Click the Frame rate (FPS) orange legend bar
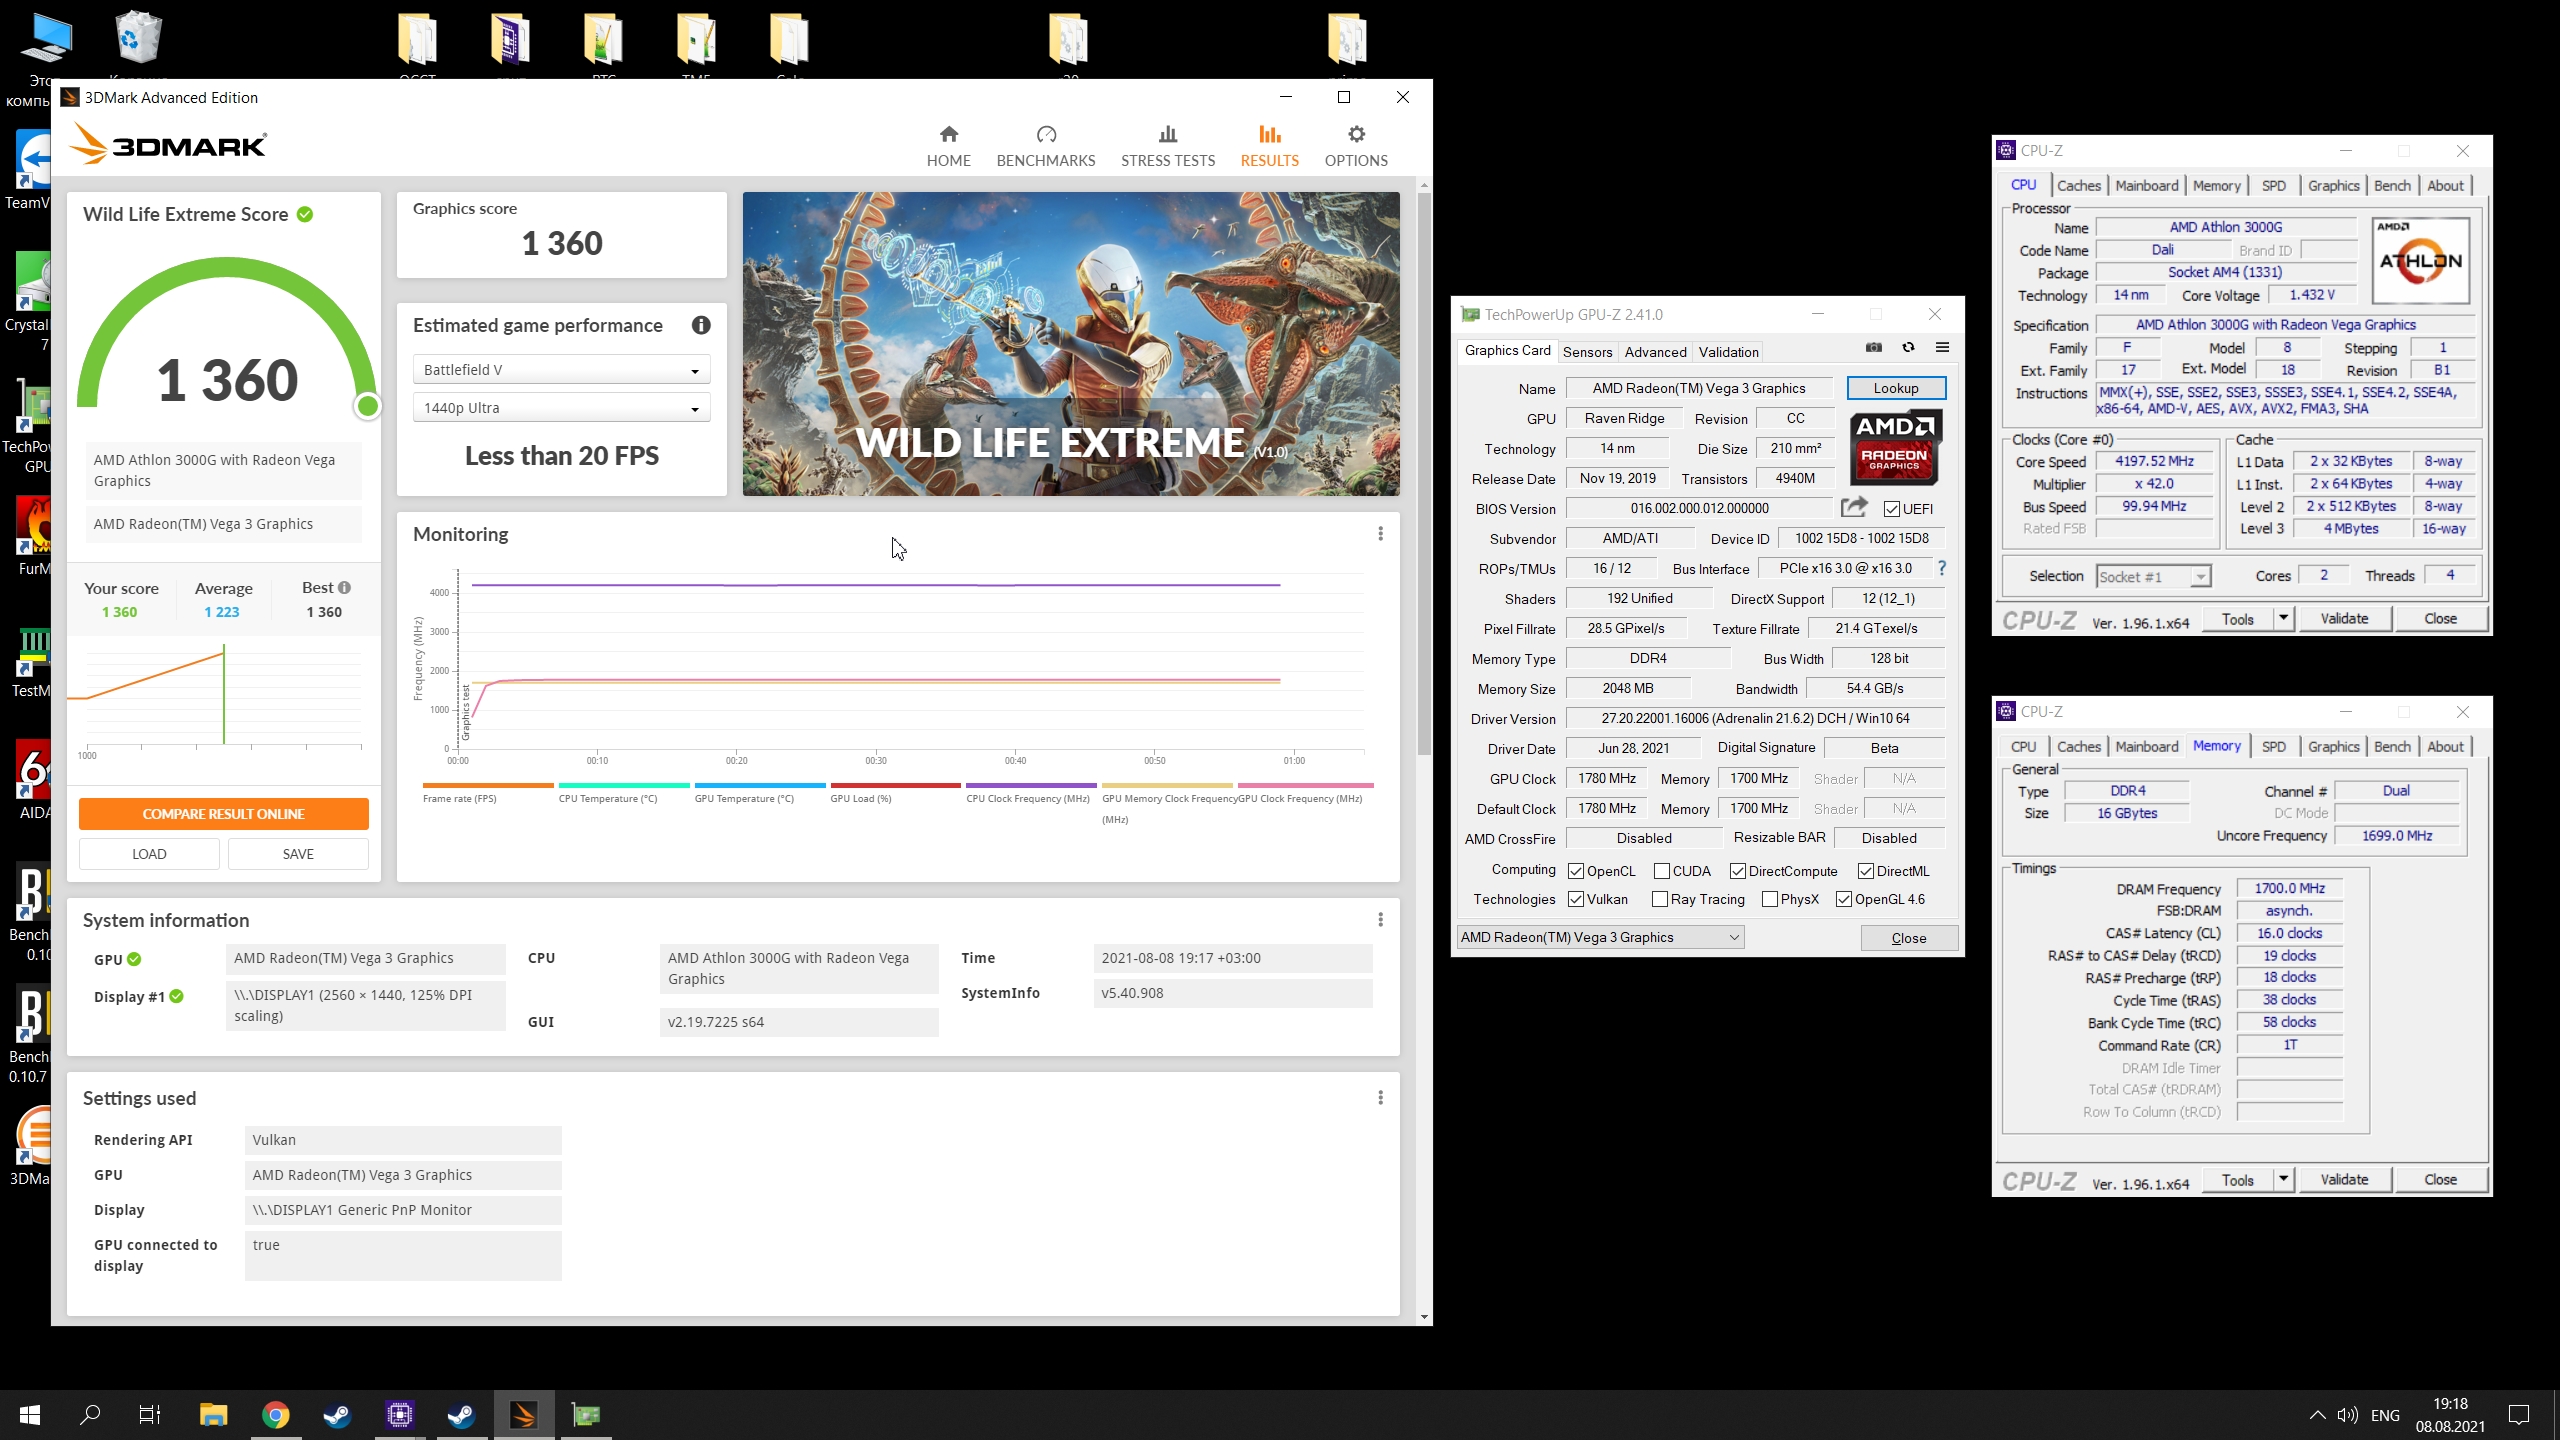 click(x=488, y=786)
